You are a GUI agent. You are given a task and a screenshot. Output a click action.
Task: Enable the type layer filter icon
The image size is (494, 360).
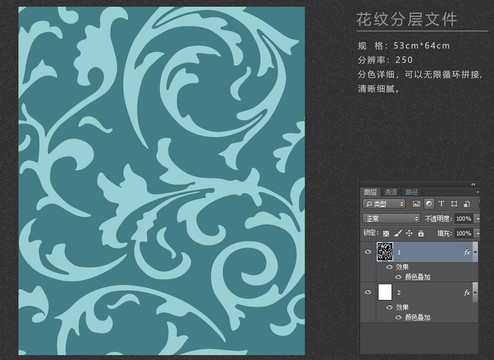[441, 204]
